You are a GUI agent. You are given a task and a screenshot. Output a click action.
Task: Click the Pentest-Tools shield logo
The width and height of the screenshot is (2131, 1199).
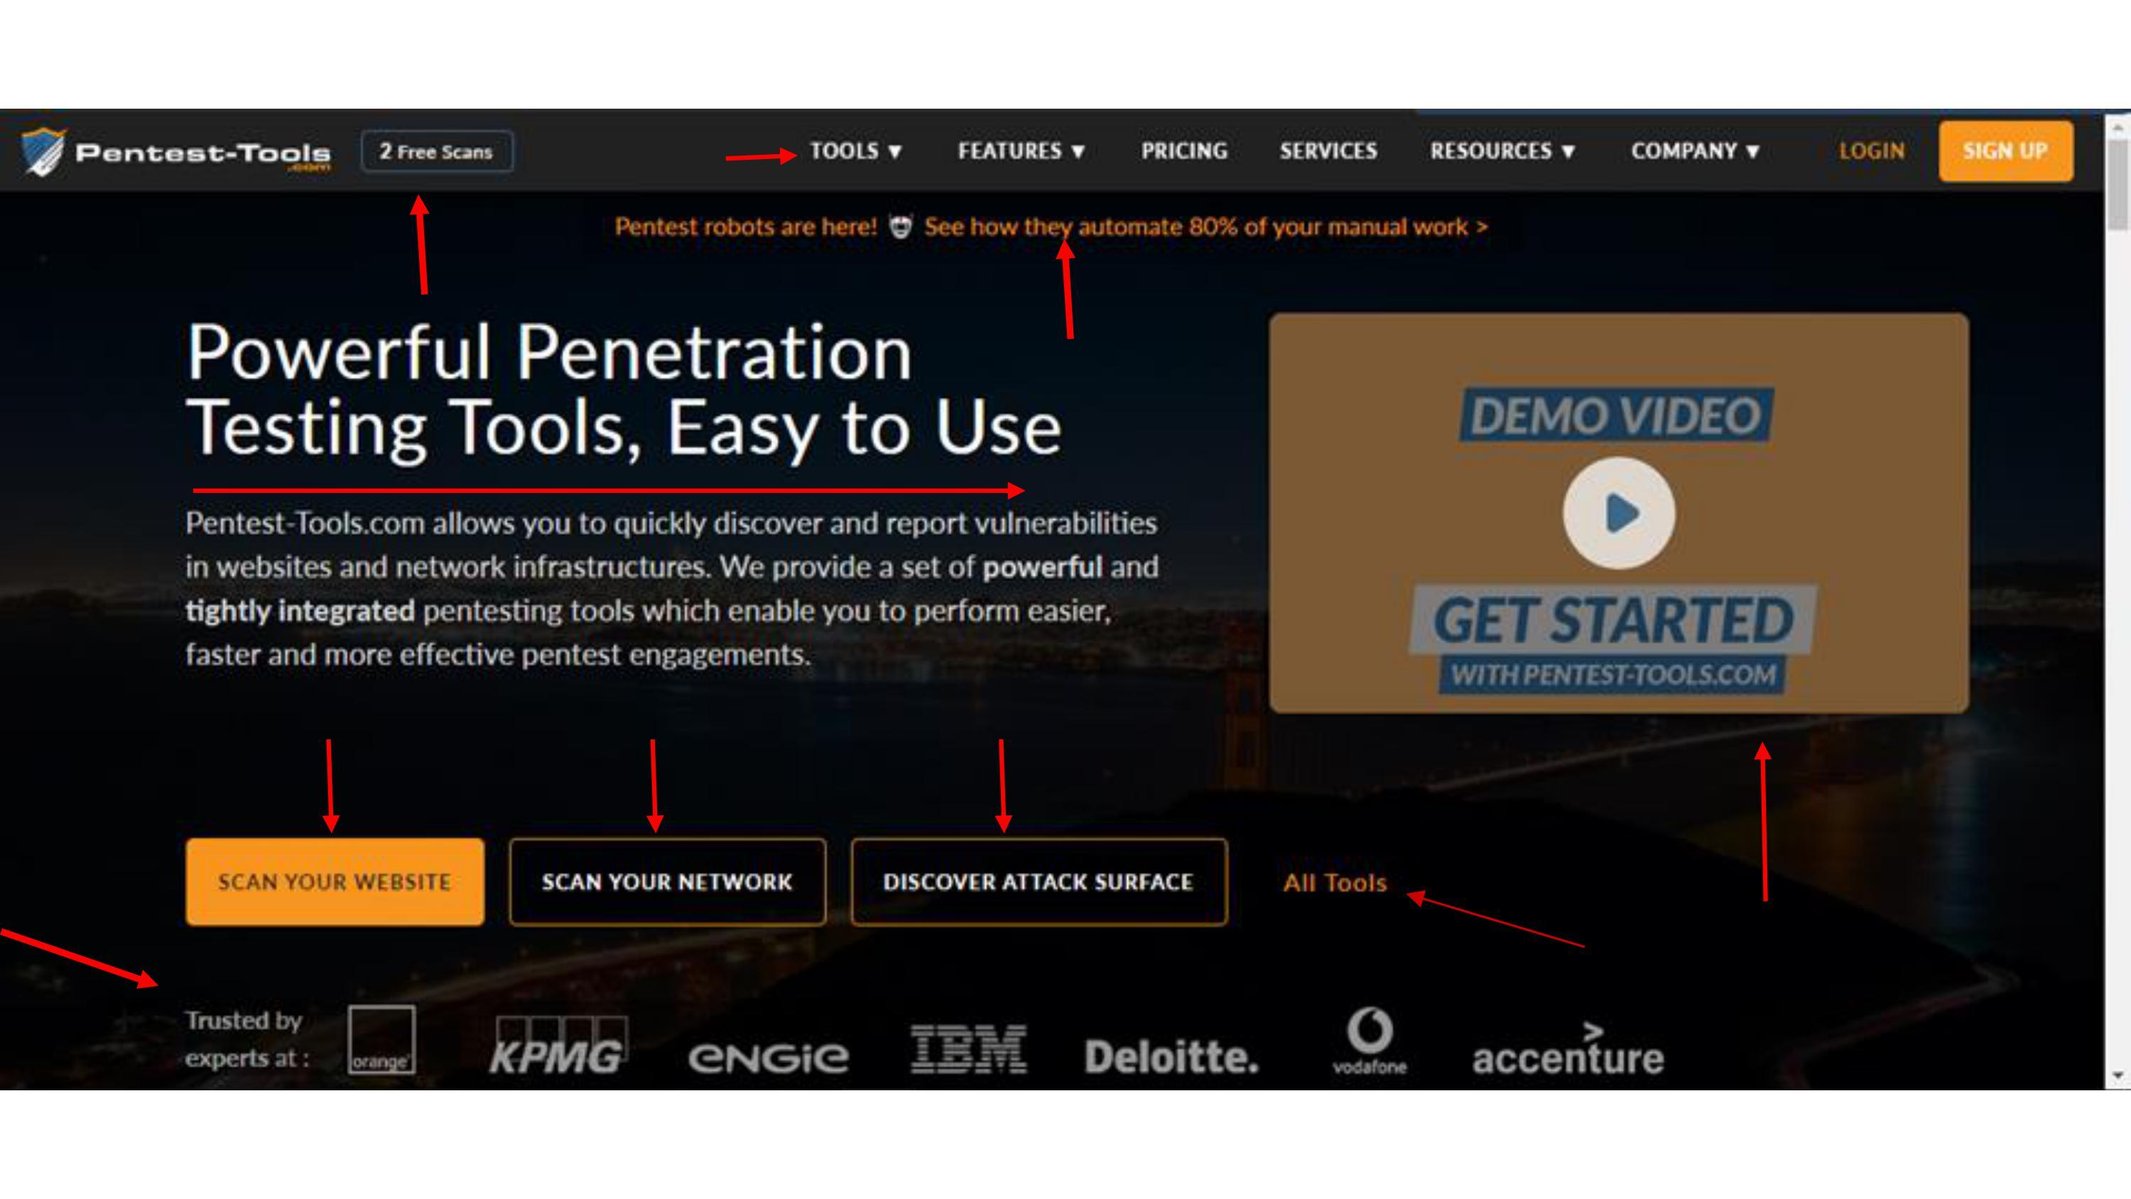[43, 152]
